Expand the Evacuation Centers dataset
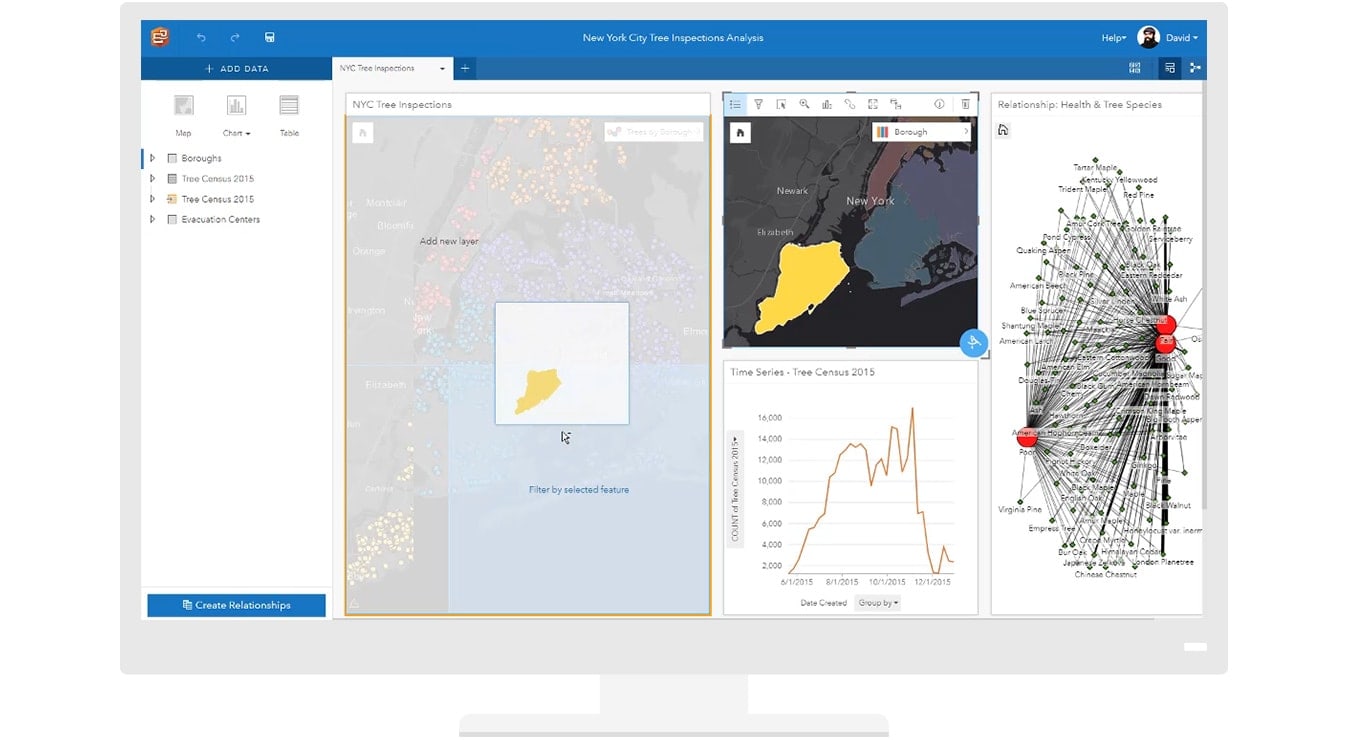Image resolution: width=1350 pixels, height=740 pixels. coord(153,219)
